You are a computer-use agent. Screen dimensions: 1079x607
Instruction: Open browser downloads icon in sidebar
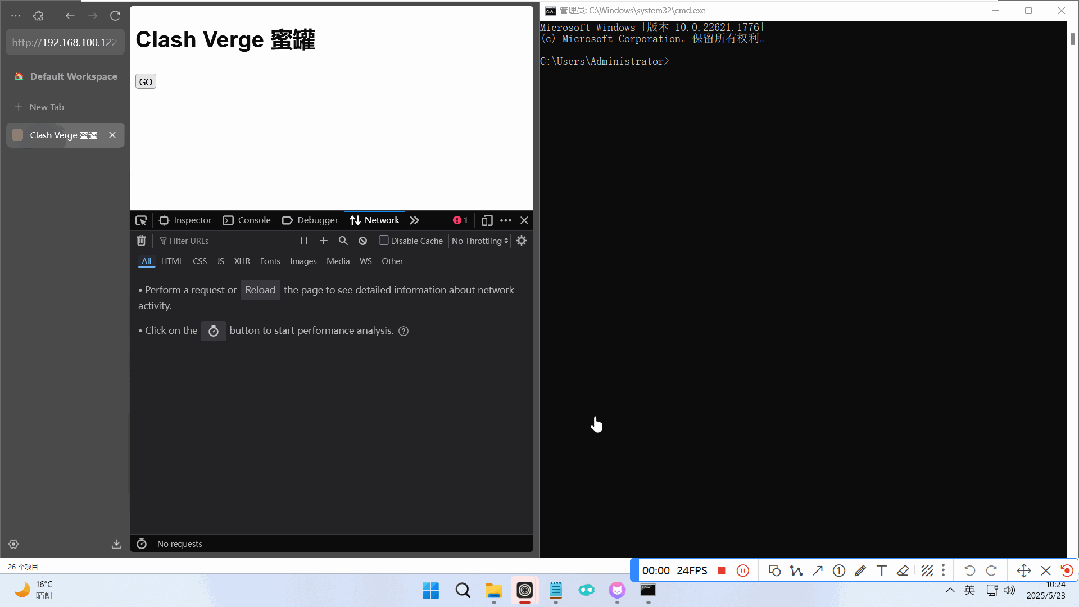coord(116,544)
